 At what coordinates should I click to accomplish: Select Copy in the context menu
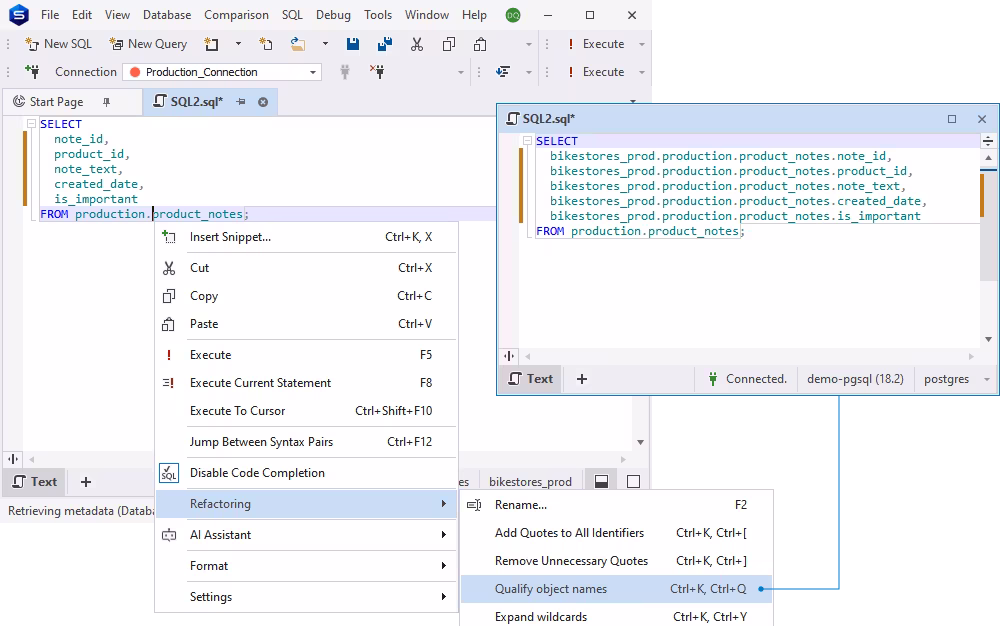[307, 296]
